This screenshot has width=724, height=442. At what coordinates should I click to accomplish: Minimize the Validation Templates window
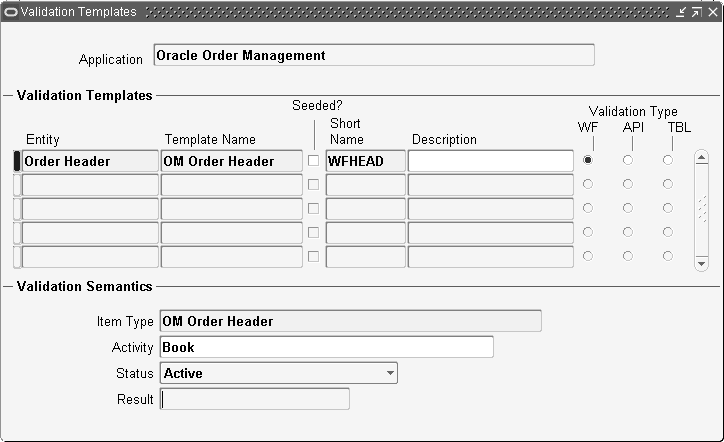coord(681,12)
